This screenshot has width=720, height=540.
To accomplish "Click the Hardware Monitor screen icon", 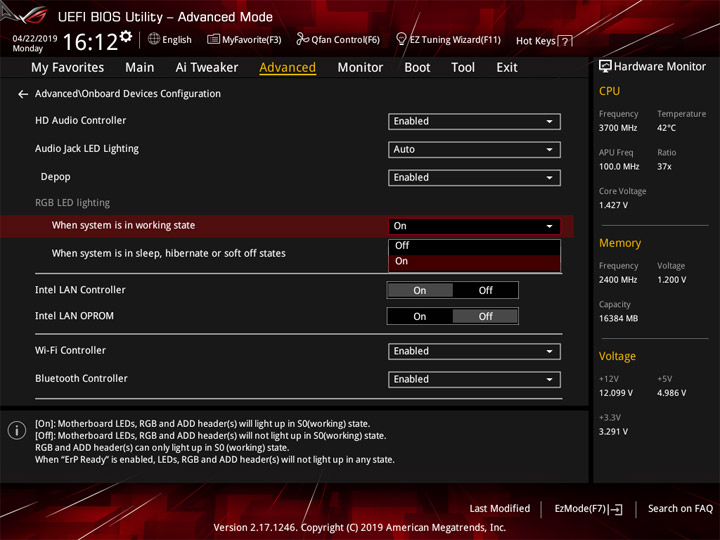I will (x=605, y=67).
